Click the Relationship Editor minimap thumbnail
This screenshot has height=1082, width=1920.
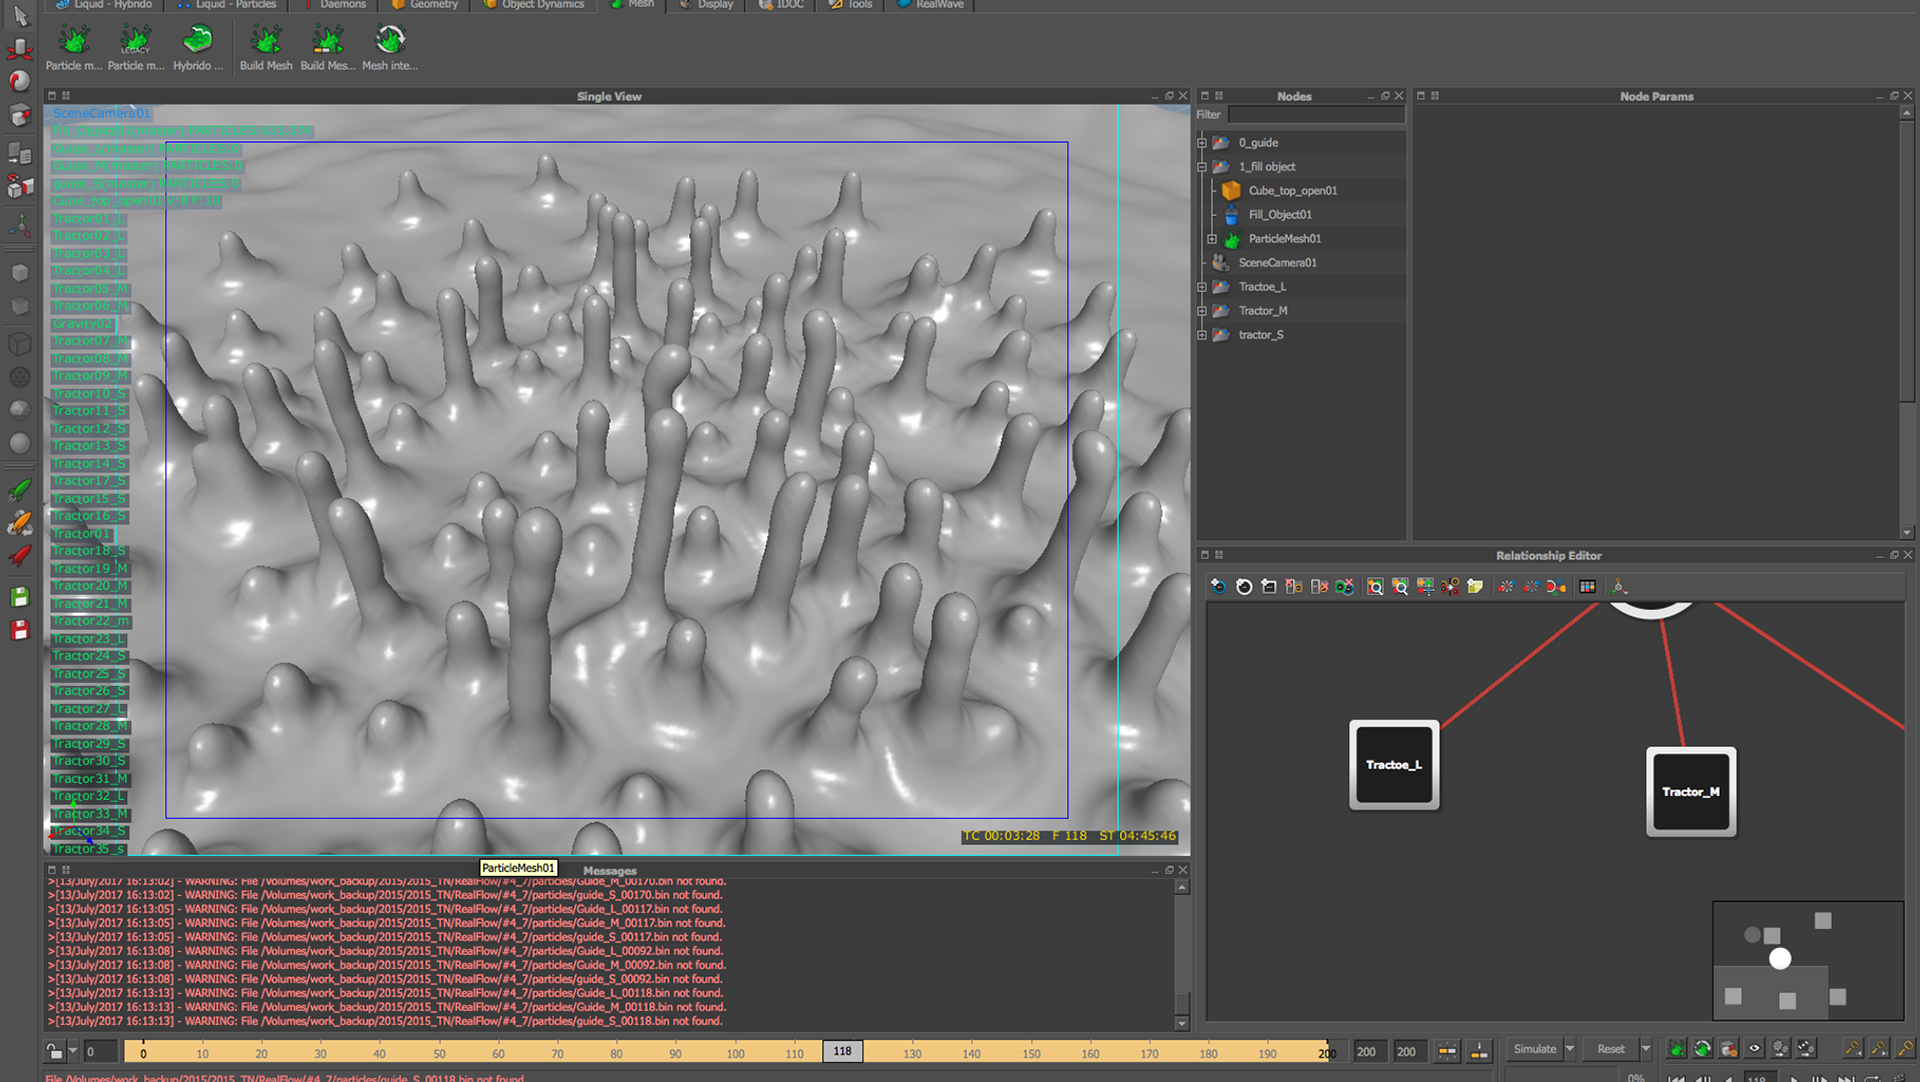point(1808,961)
